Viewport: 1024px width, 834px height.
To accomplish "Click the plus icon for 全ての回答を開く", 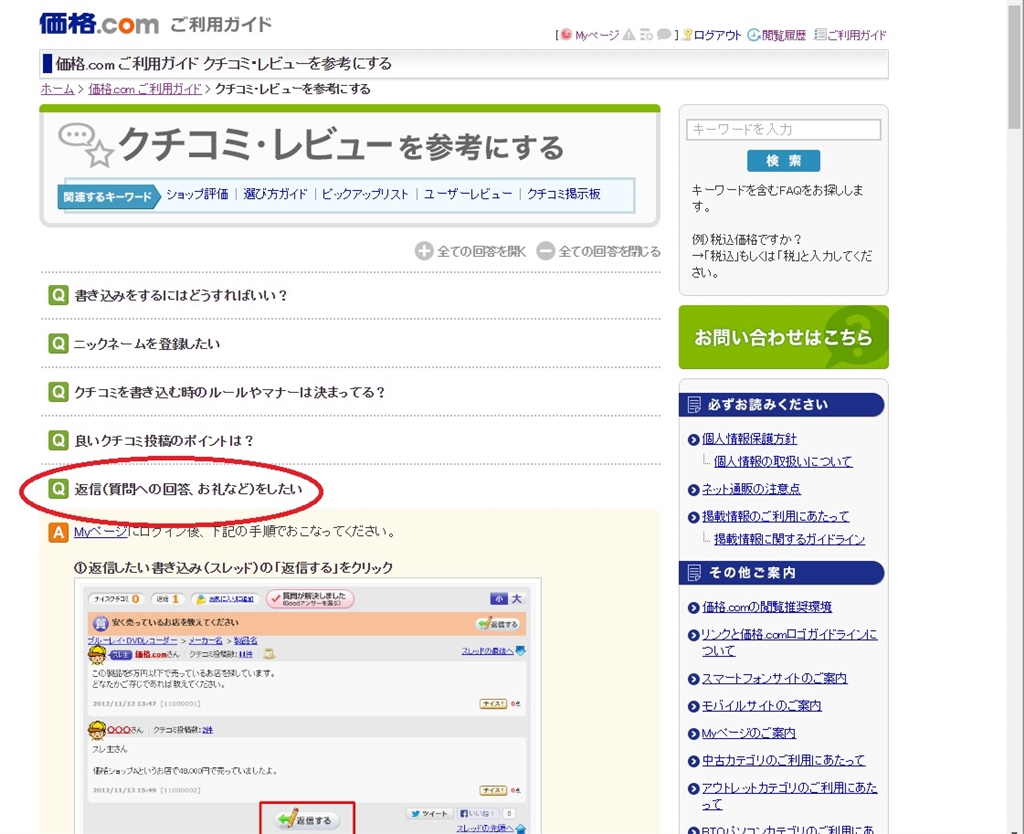I will point(424,251).
